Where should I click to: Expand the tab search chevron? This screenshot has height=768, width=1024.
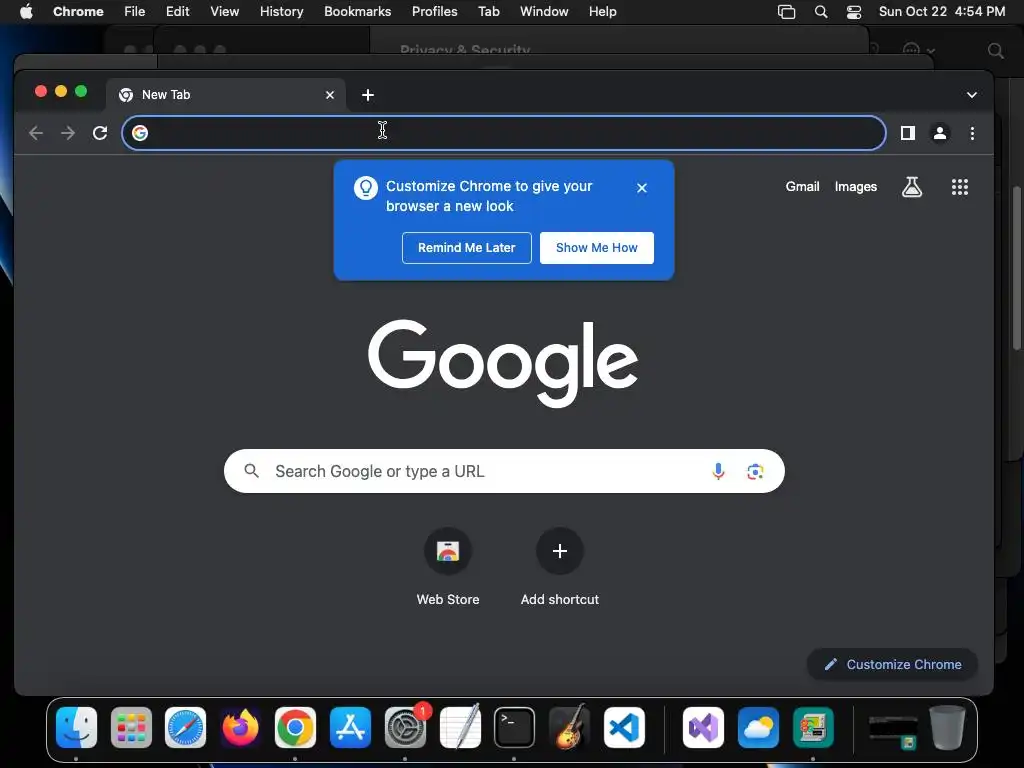972,95
